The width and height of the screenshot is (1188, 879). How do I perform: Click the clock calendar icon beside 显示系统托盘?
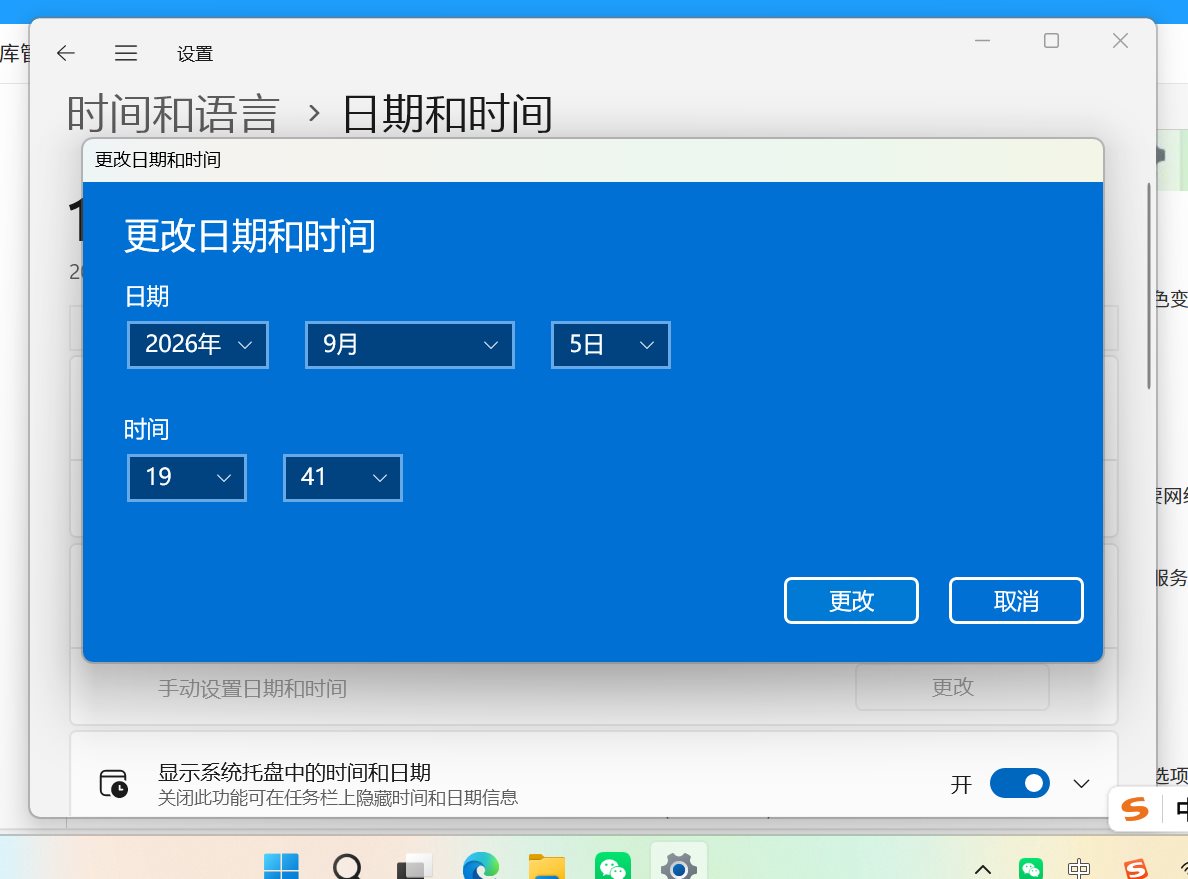114,784
